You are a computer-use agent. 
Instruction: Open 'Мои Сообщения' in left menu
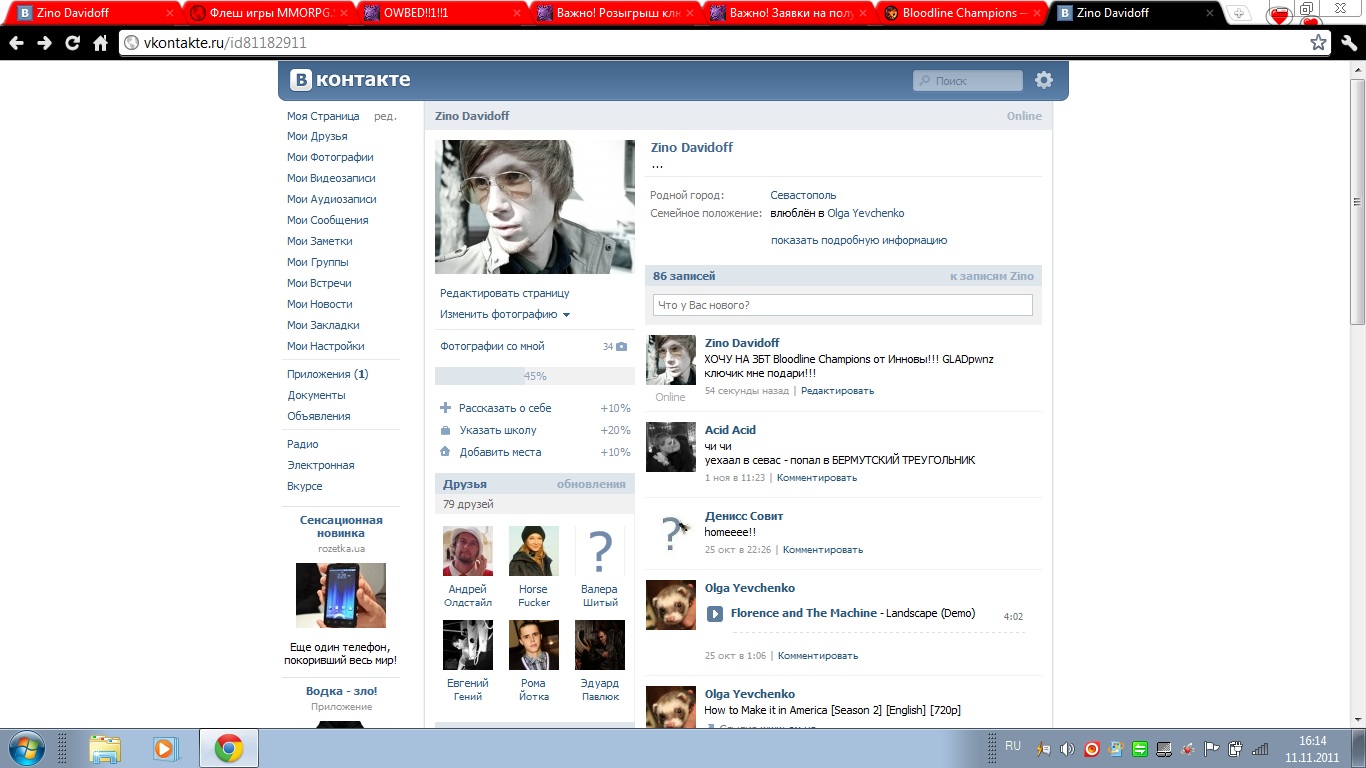tap(327, 220)
